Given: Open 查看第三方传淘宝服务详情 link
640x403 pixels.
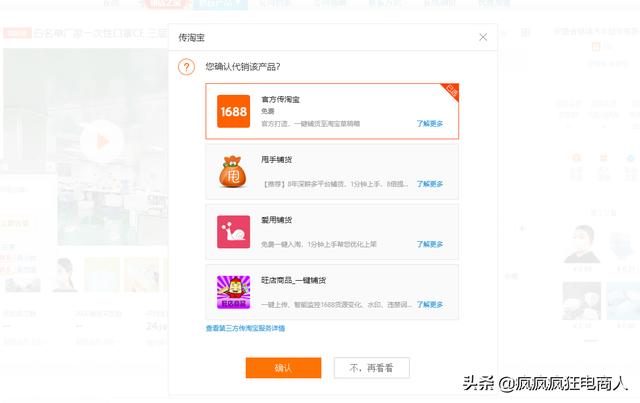Looking at the screenshot, I should 245,328.
